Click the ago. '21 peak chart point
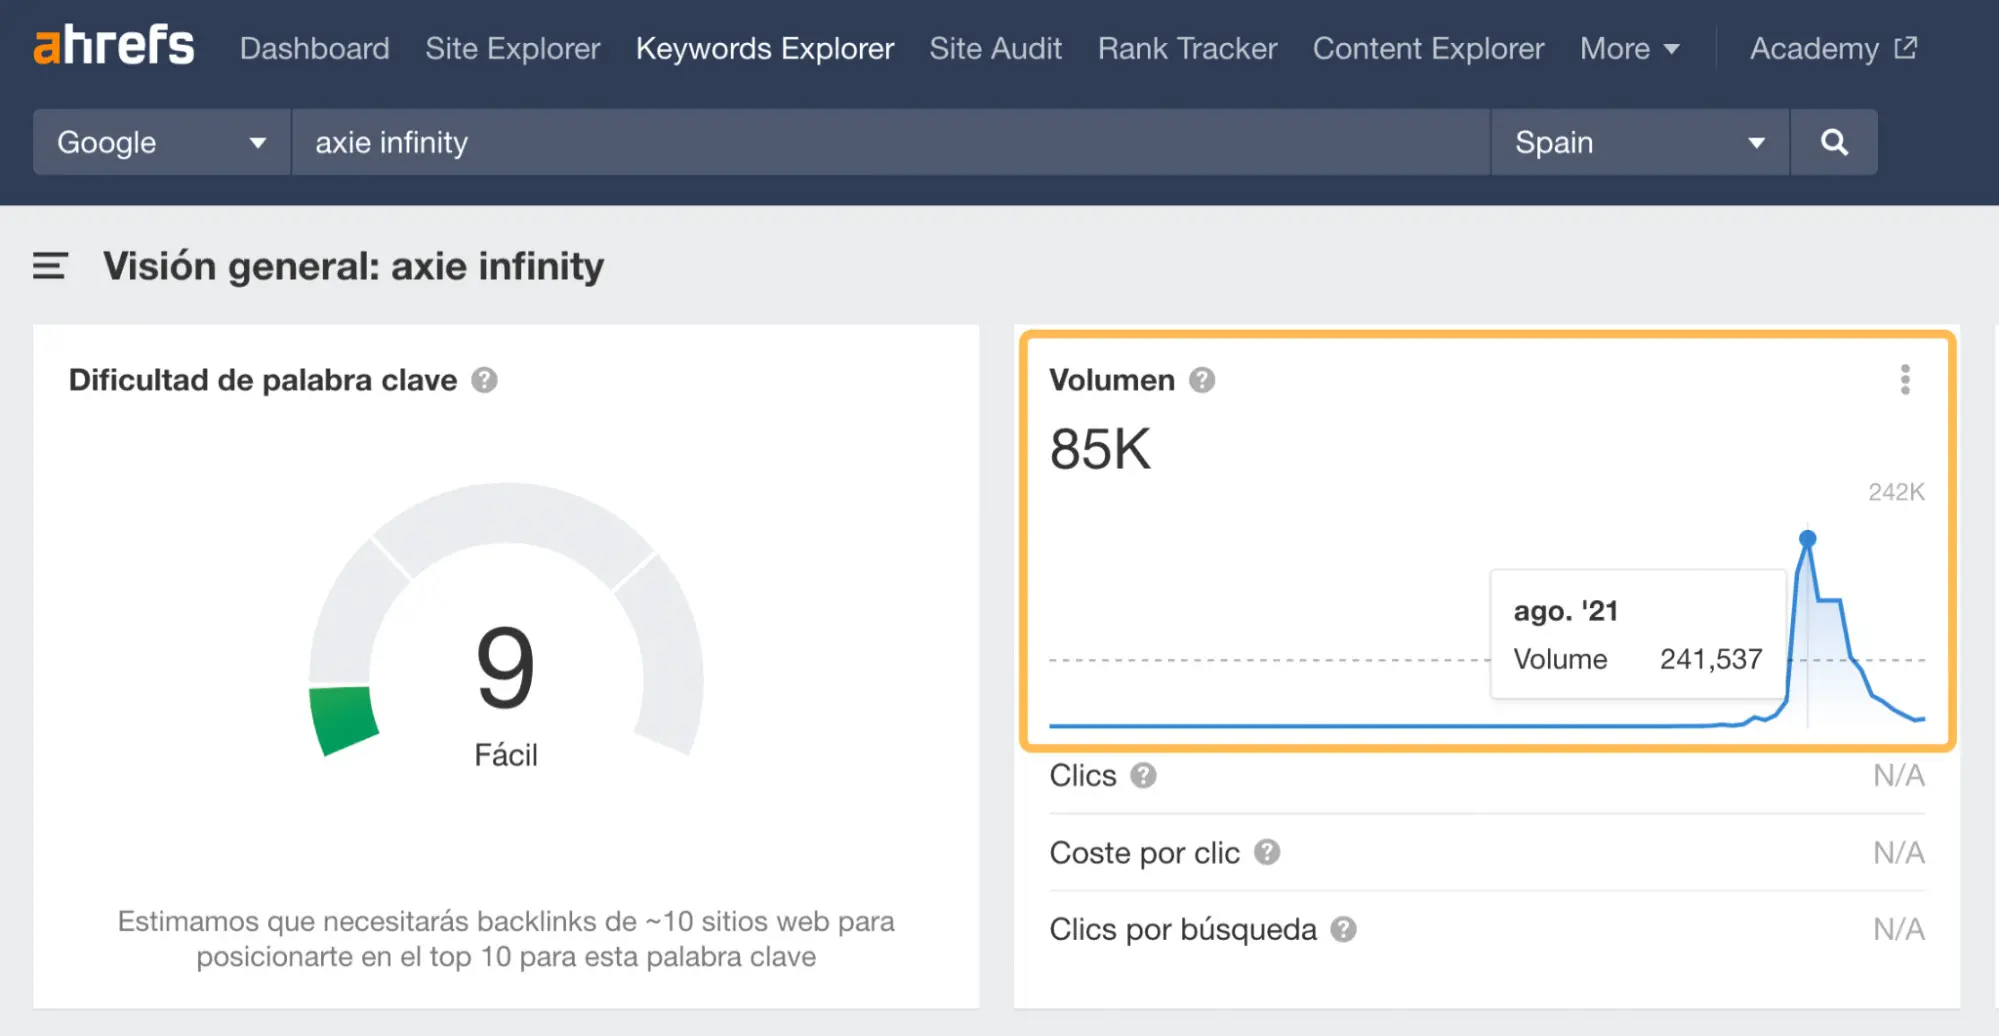The image size is (1999, 1036). point(1807,539)
